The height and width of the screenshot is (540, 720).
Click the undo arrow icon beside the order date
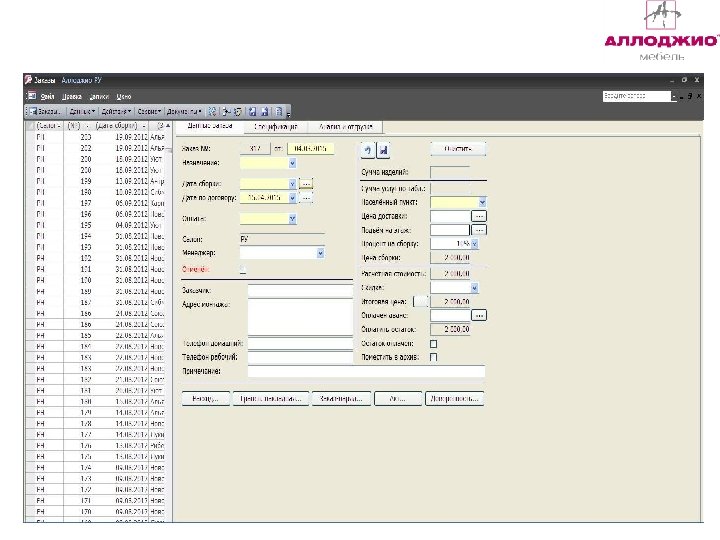(x=368, y=150)
